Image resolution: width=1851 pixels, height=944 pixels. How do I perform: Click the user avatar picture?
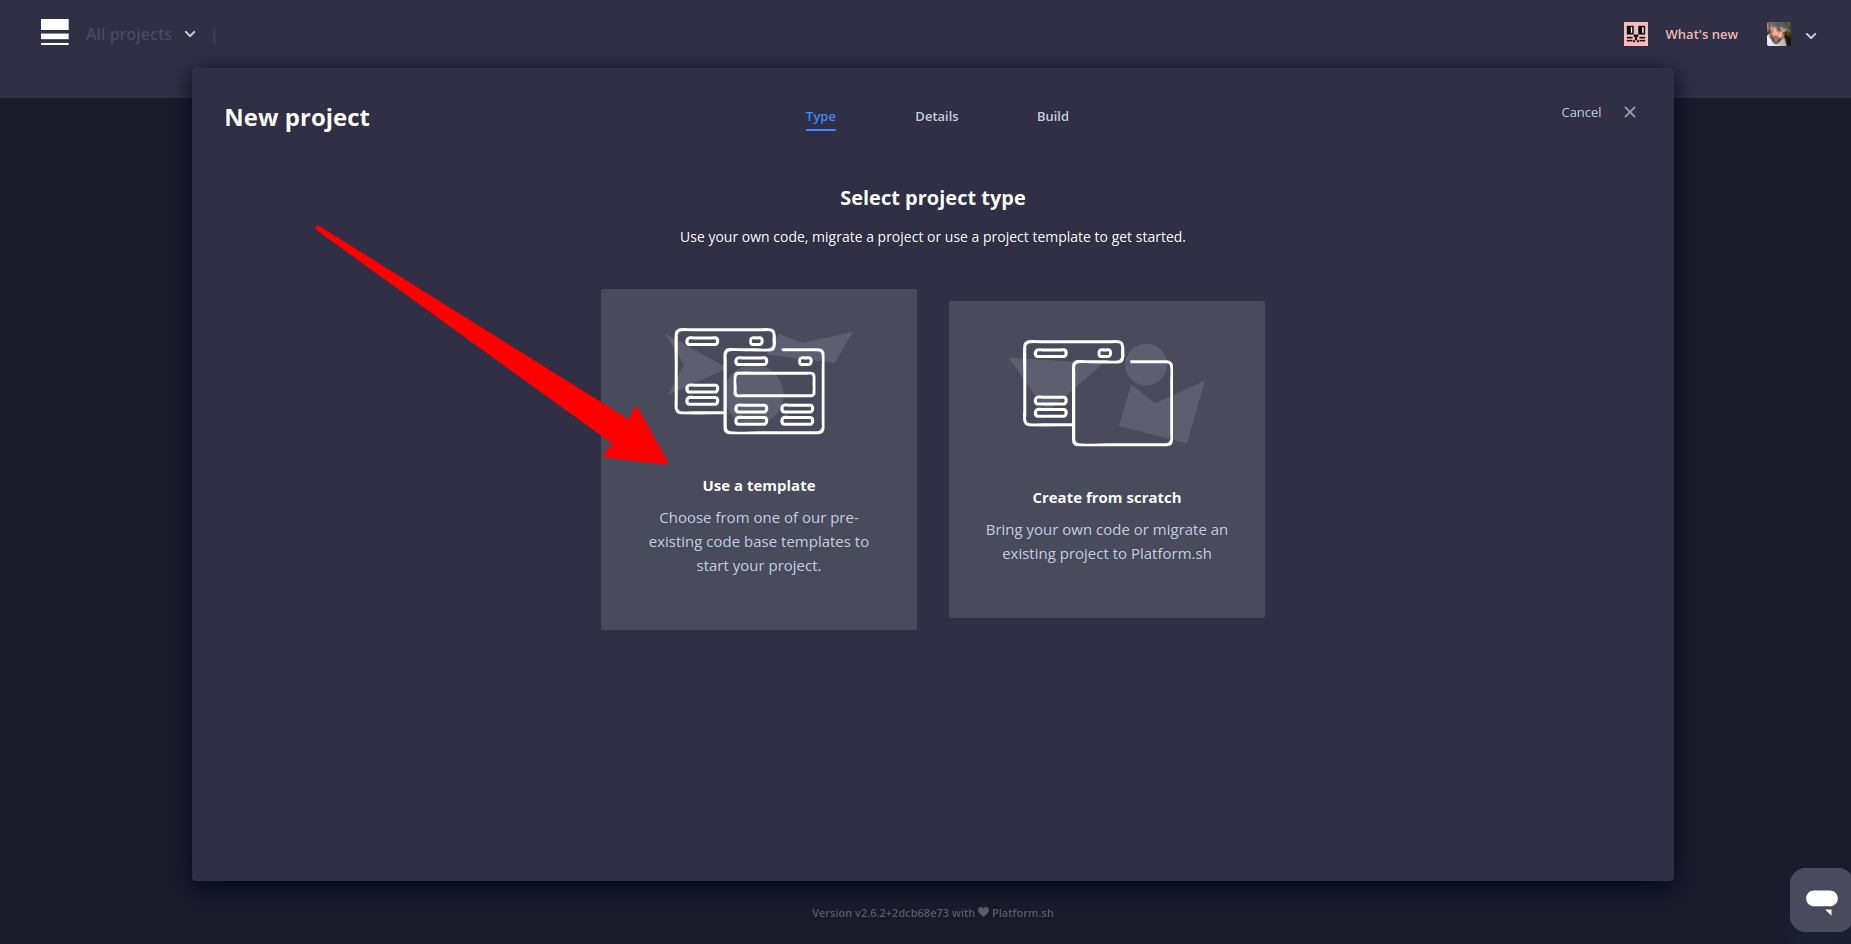click(1778, 34)
